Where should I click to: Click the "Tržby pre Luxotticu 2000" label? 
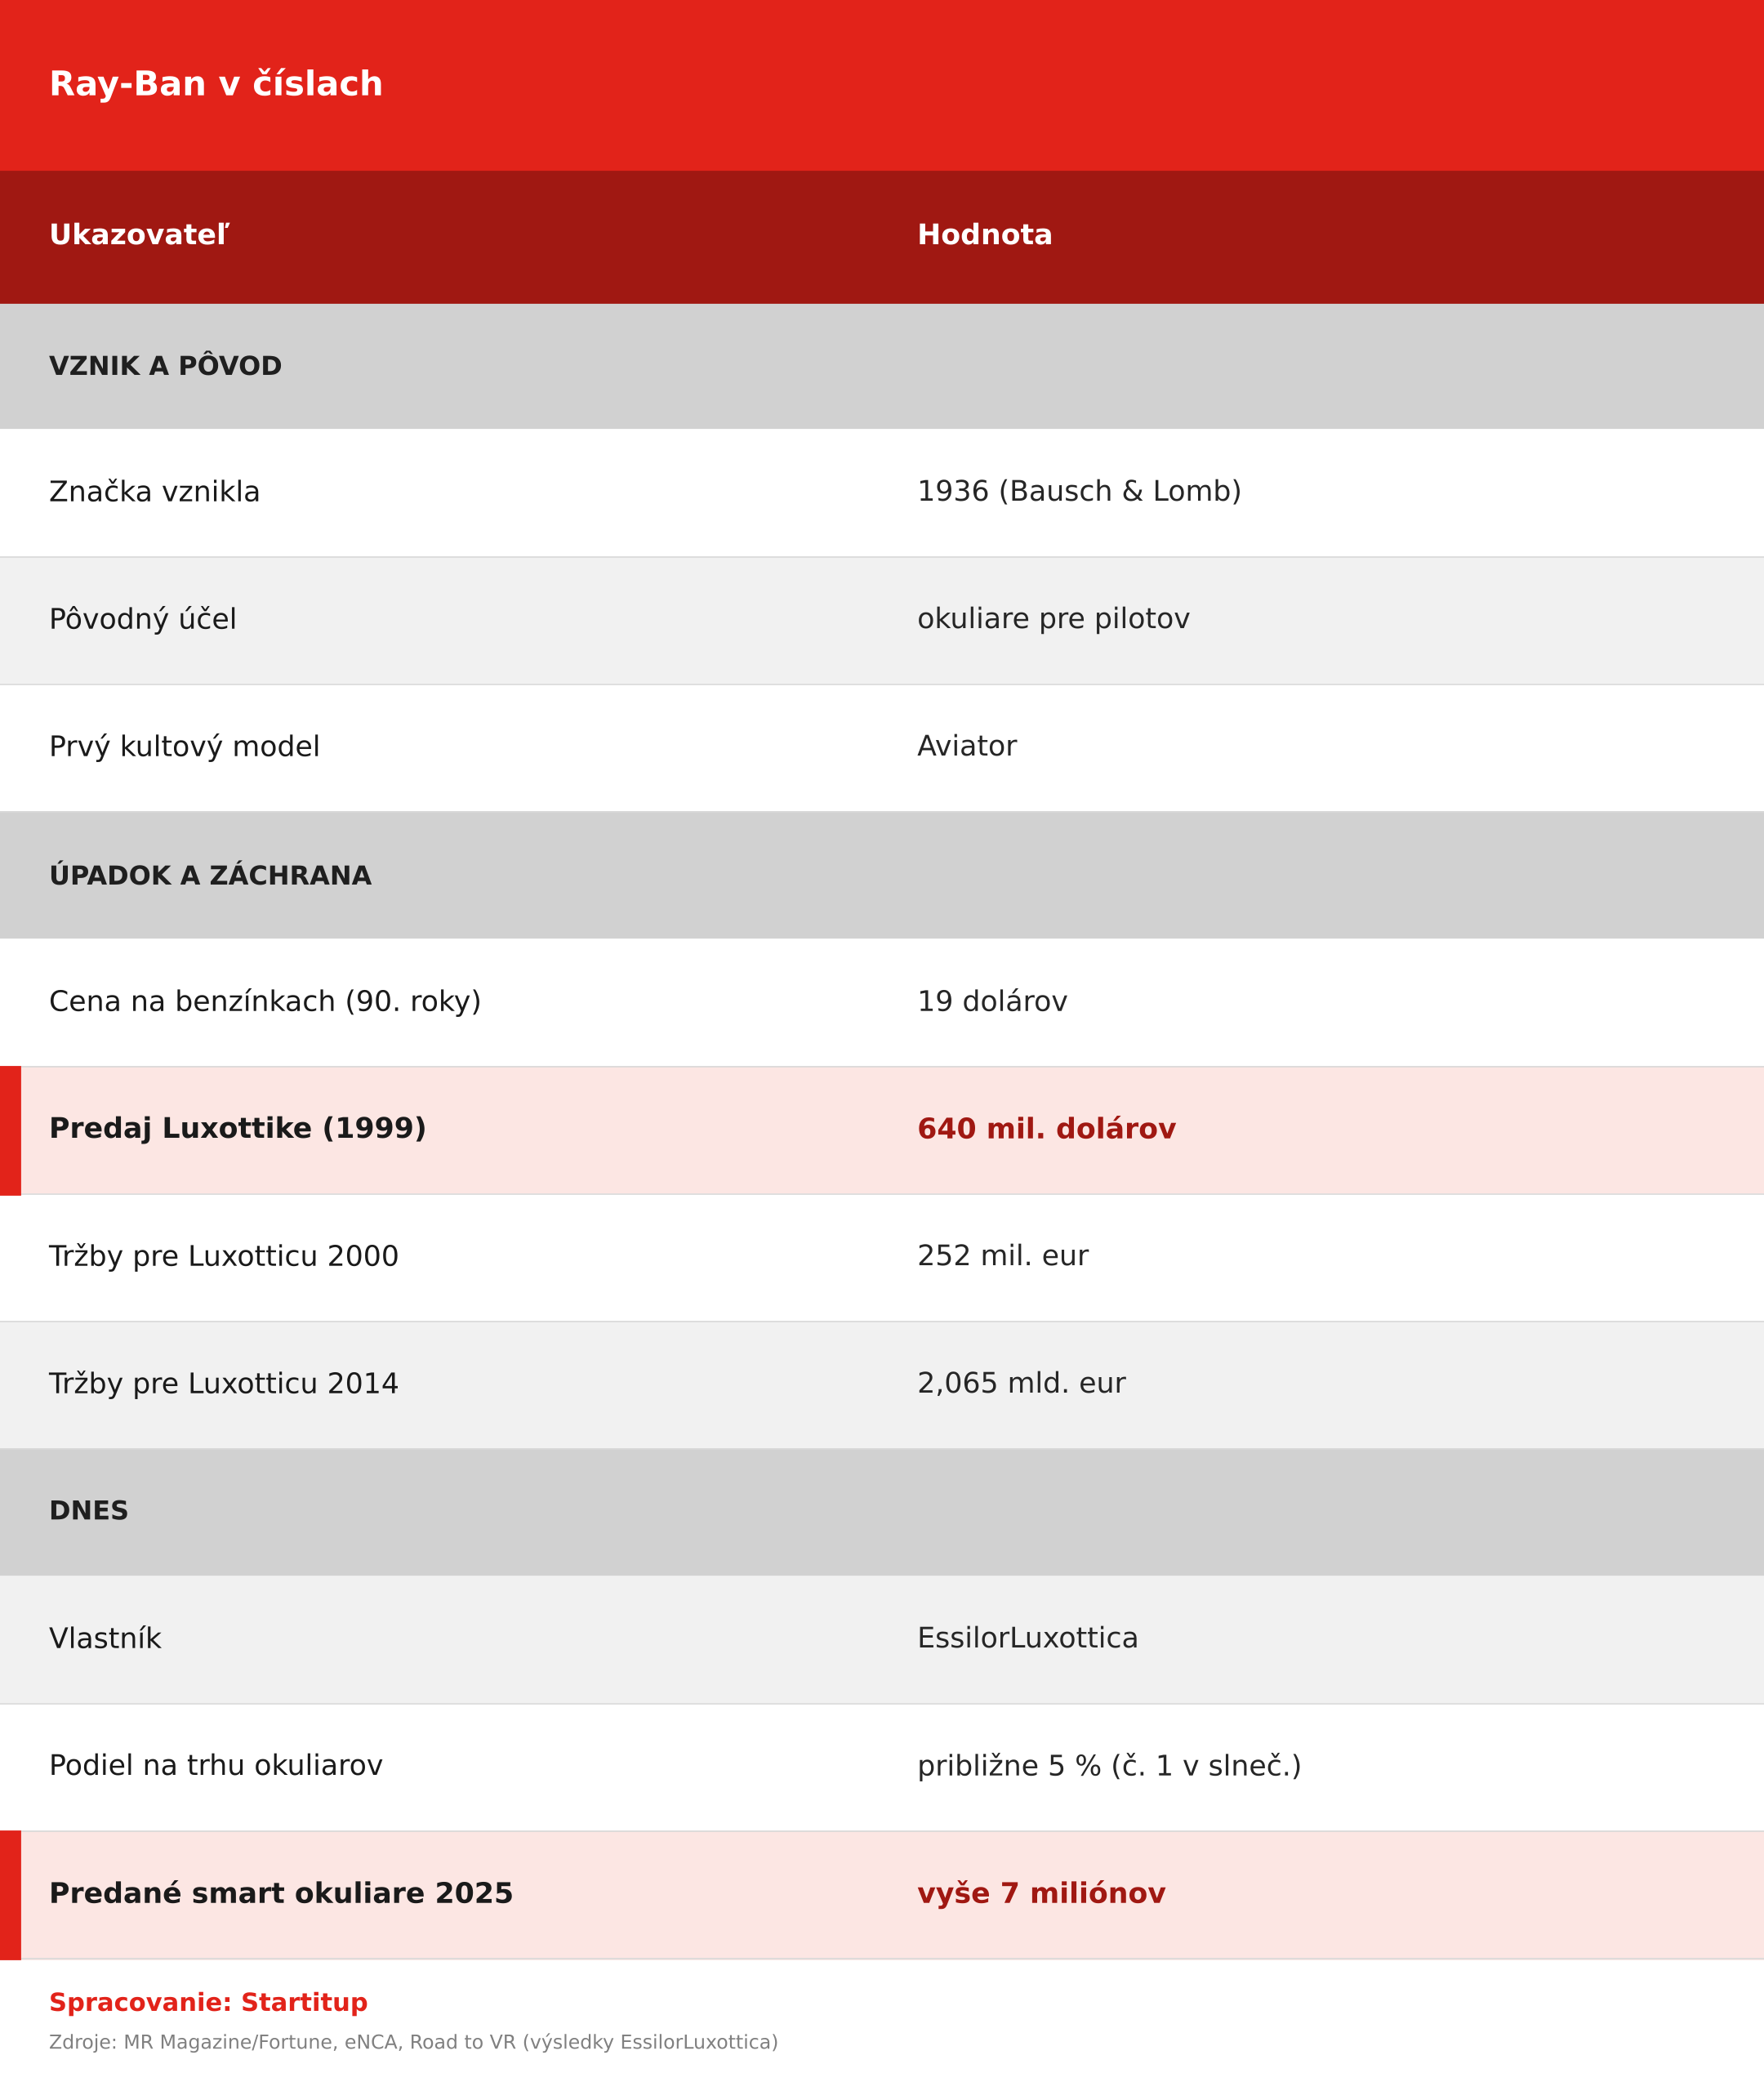224,1257
